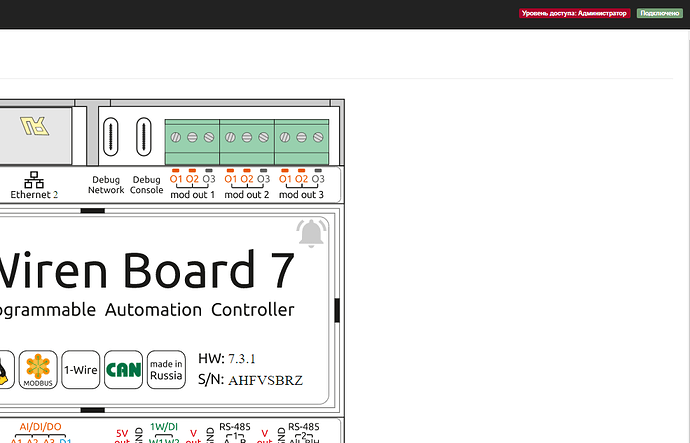Image resolution: width=690 pixels, height=443 pixels.
Task: Click the 'RS-485 2' port label
Action: coord(304,431)
